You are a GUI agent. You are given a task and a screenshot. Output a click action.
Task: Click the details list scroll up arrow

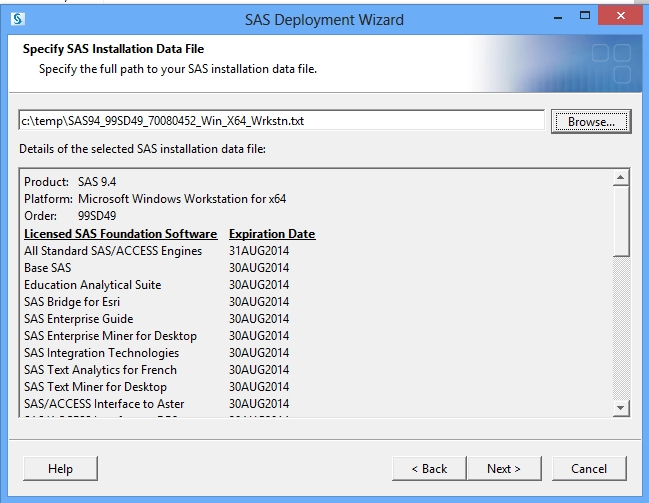(x=620, y=178)
